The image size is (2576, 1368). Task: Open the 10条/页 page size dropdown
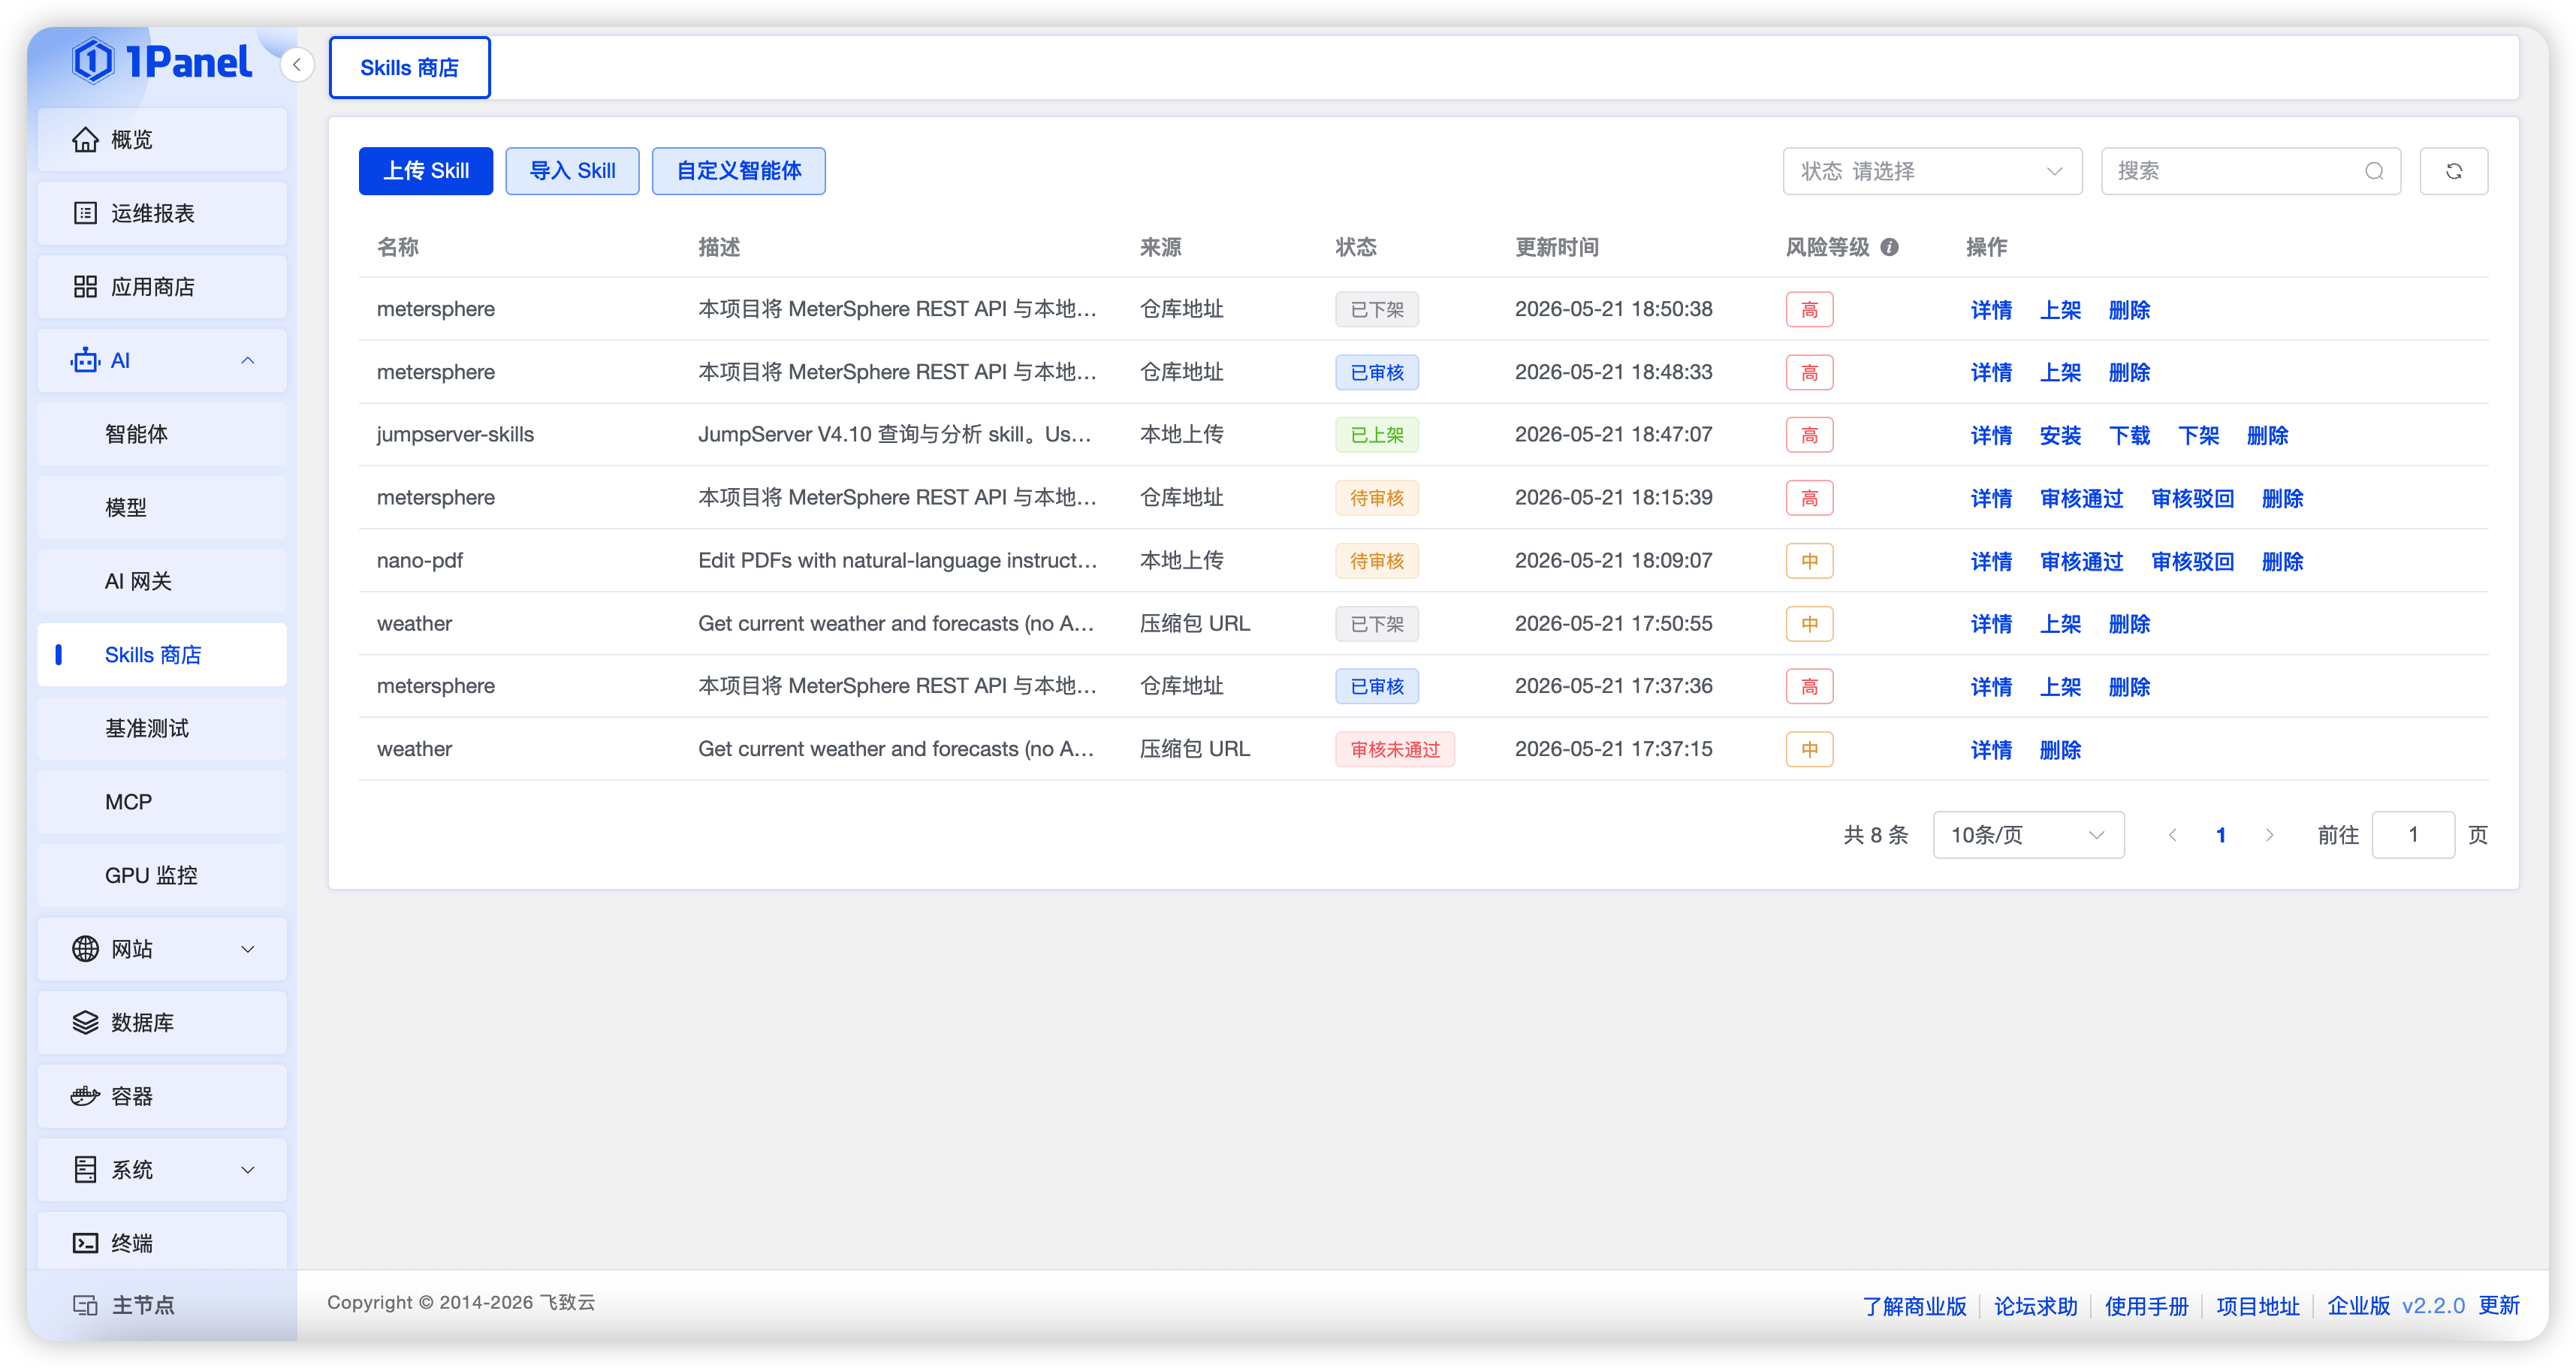(2028, 835)
